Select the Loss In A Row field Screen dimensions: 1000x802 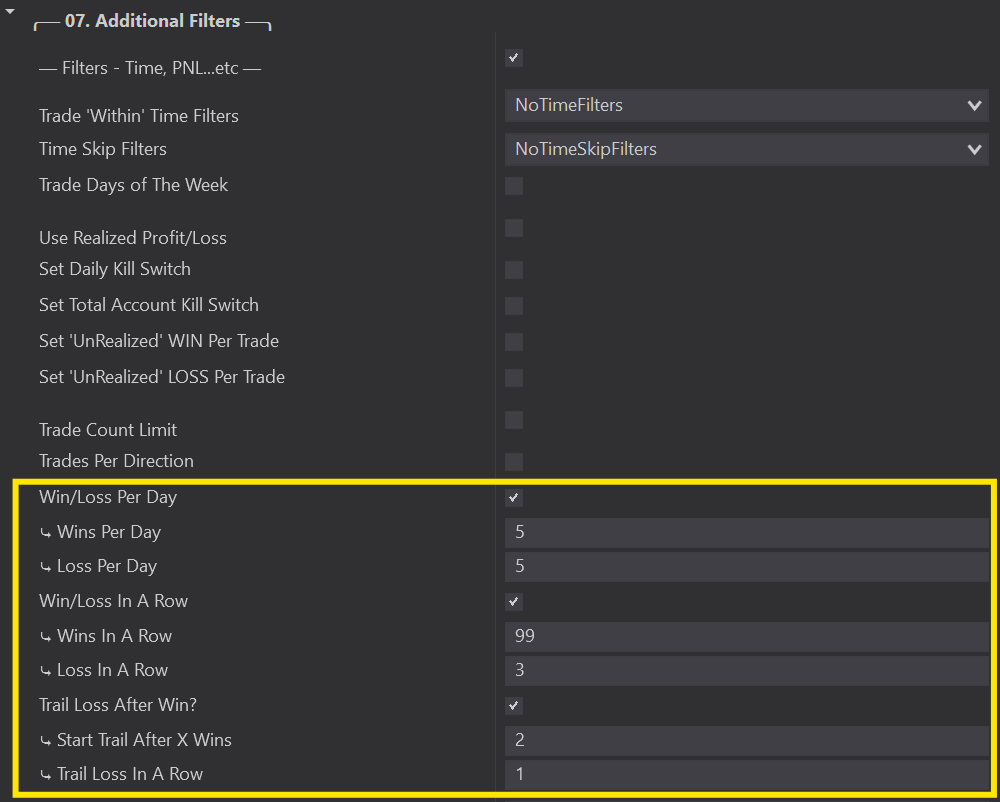[x=746, y=670]
